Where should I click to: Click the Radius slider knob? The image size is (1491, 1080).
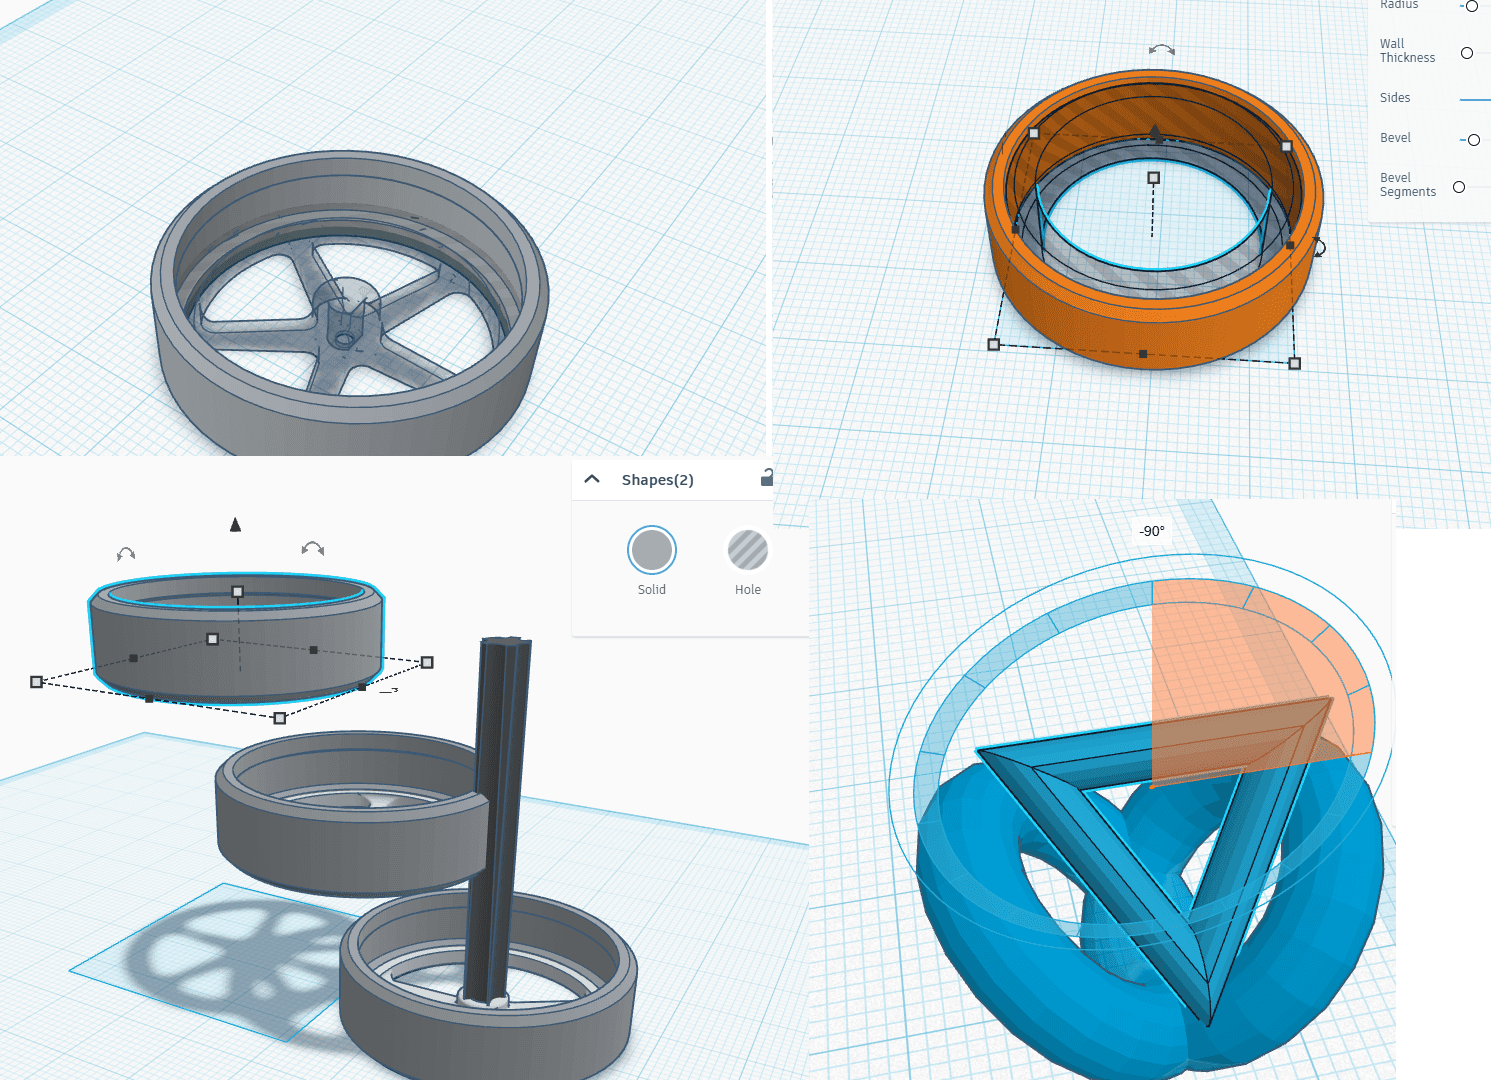[x=1472, y=6]
